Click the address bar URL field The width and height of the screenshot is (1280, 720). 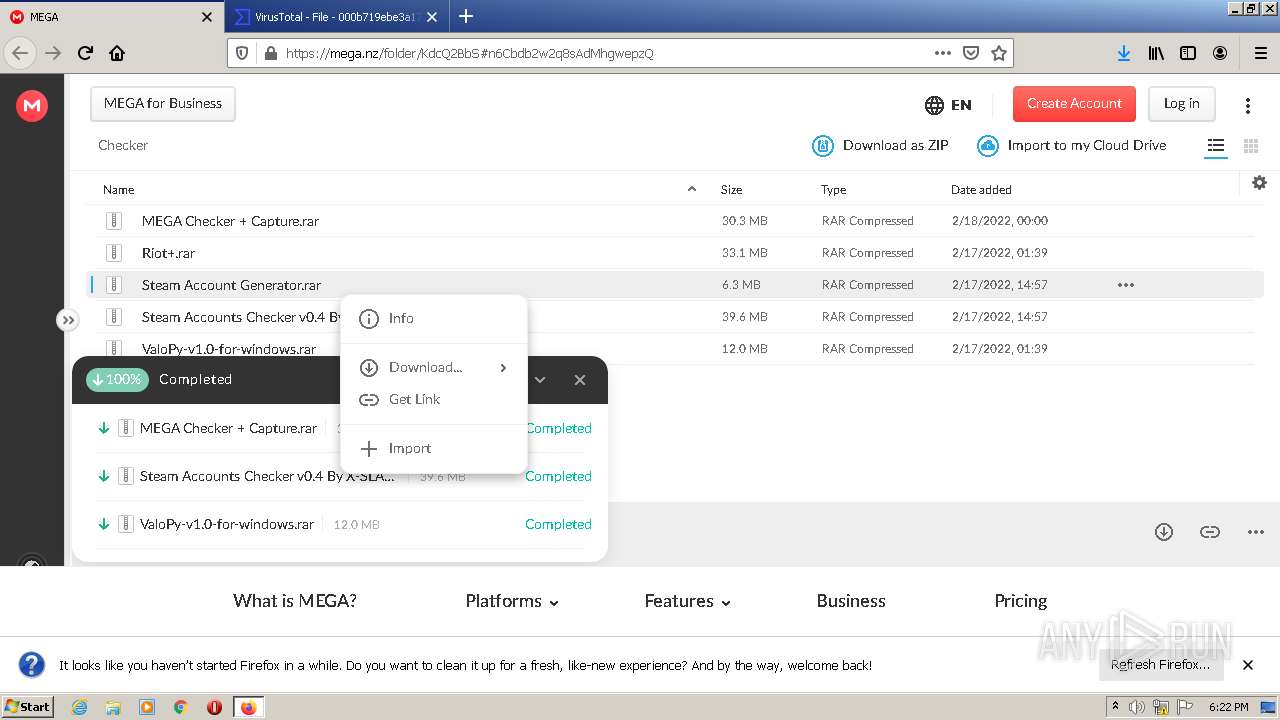603,53
